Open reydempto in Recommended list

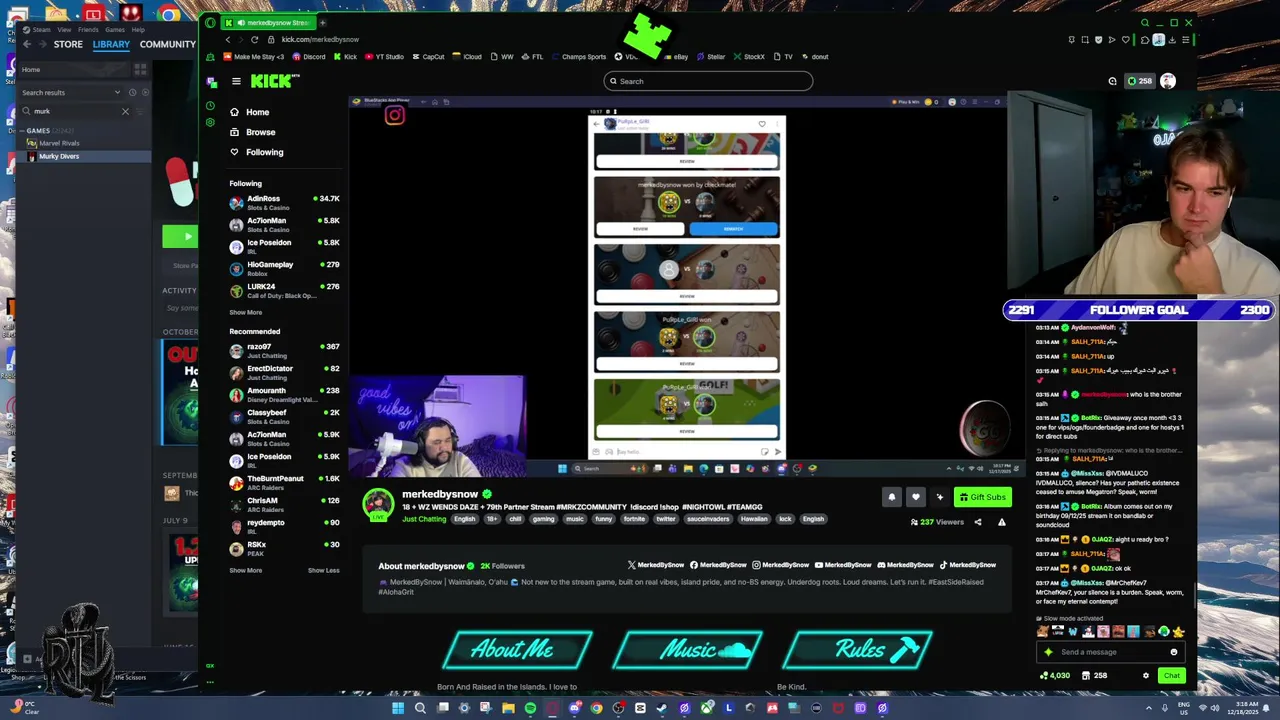coord(284,526)
